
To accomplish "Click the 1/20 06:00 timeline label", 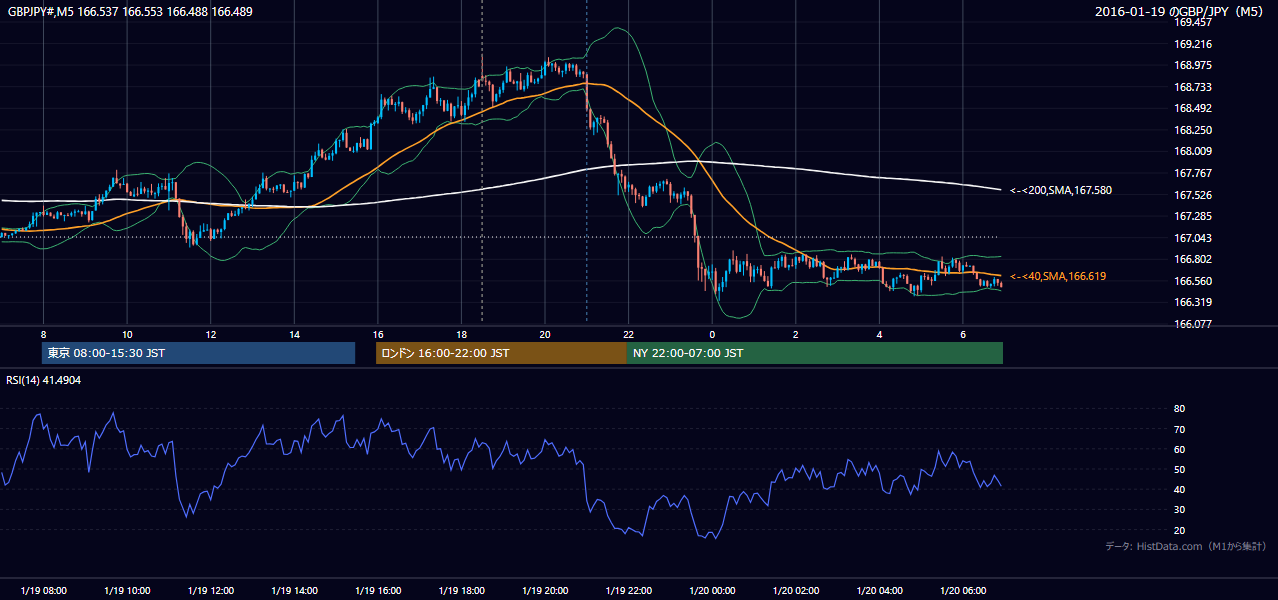I will (x=964, y=591).
